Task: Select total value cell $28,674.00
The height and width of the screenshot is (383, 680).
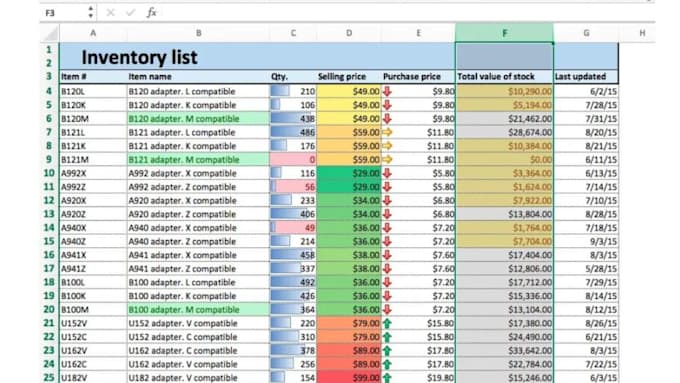Action: 504,132
